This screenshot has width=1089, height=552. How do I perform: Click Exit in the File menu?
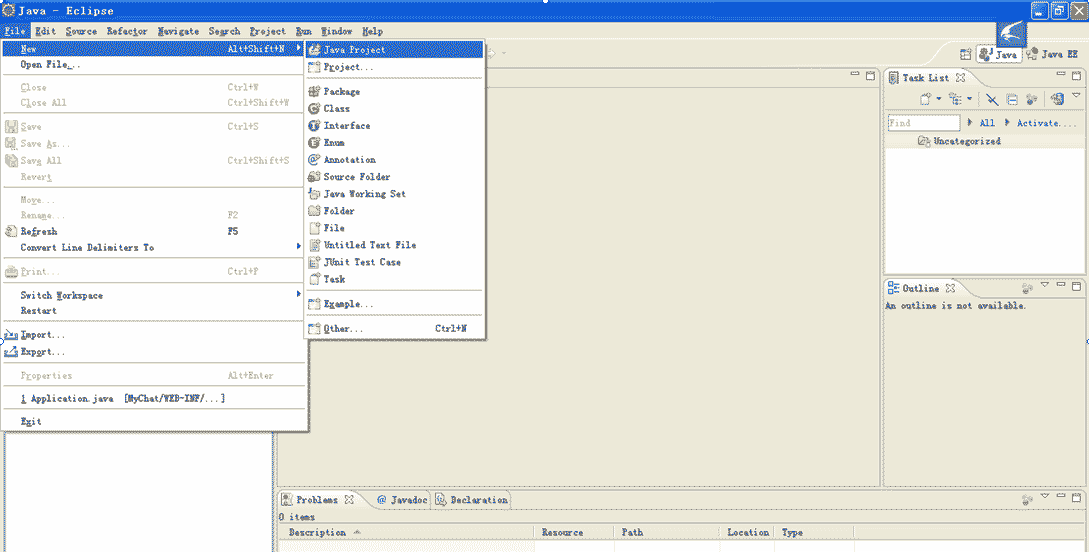point(154,421)
